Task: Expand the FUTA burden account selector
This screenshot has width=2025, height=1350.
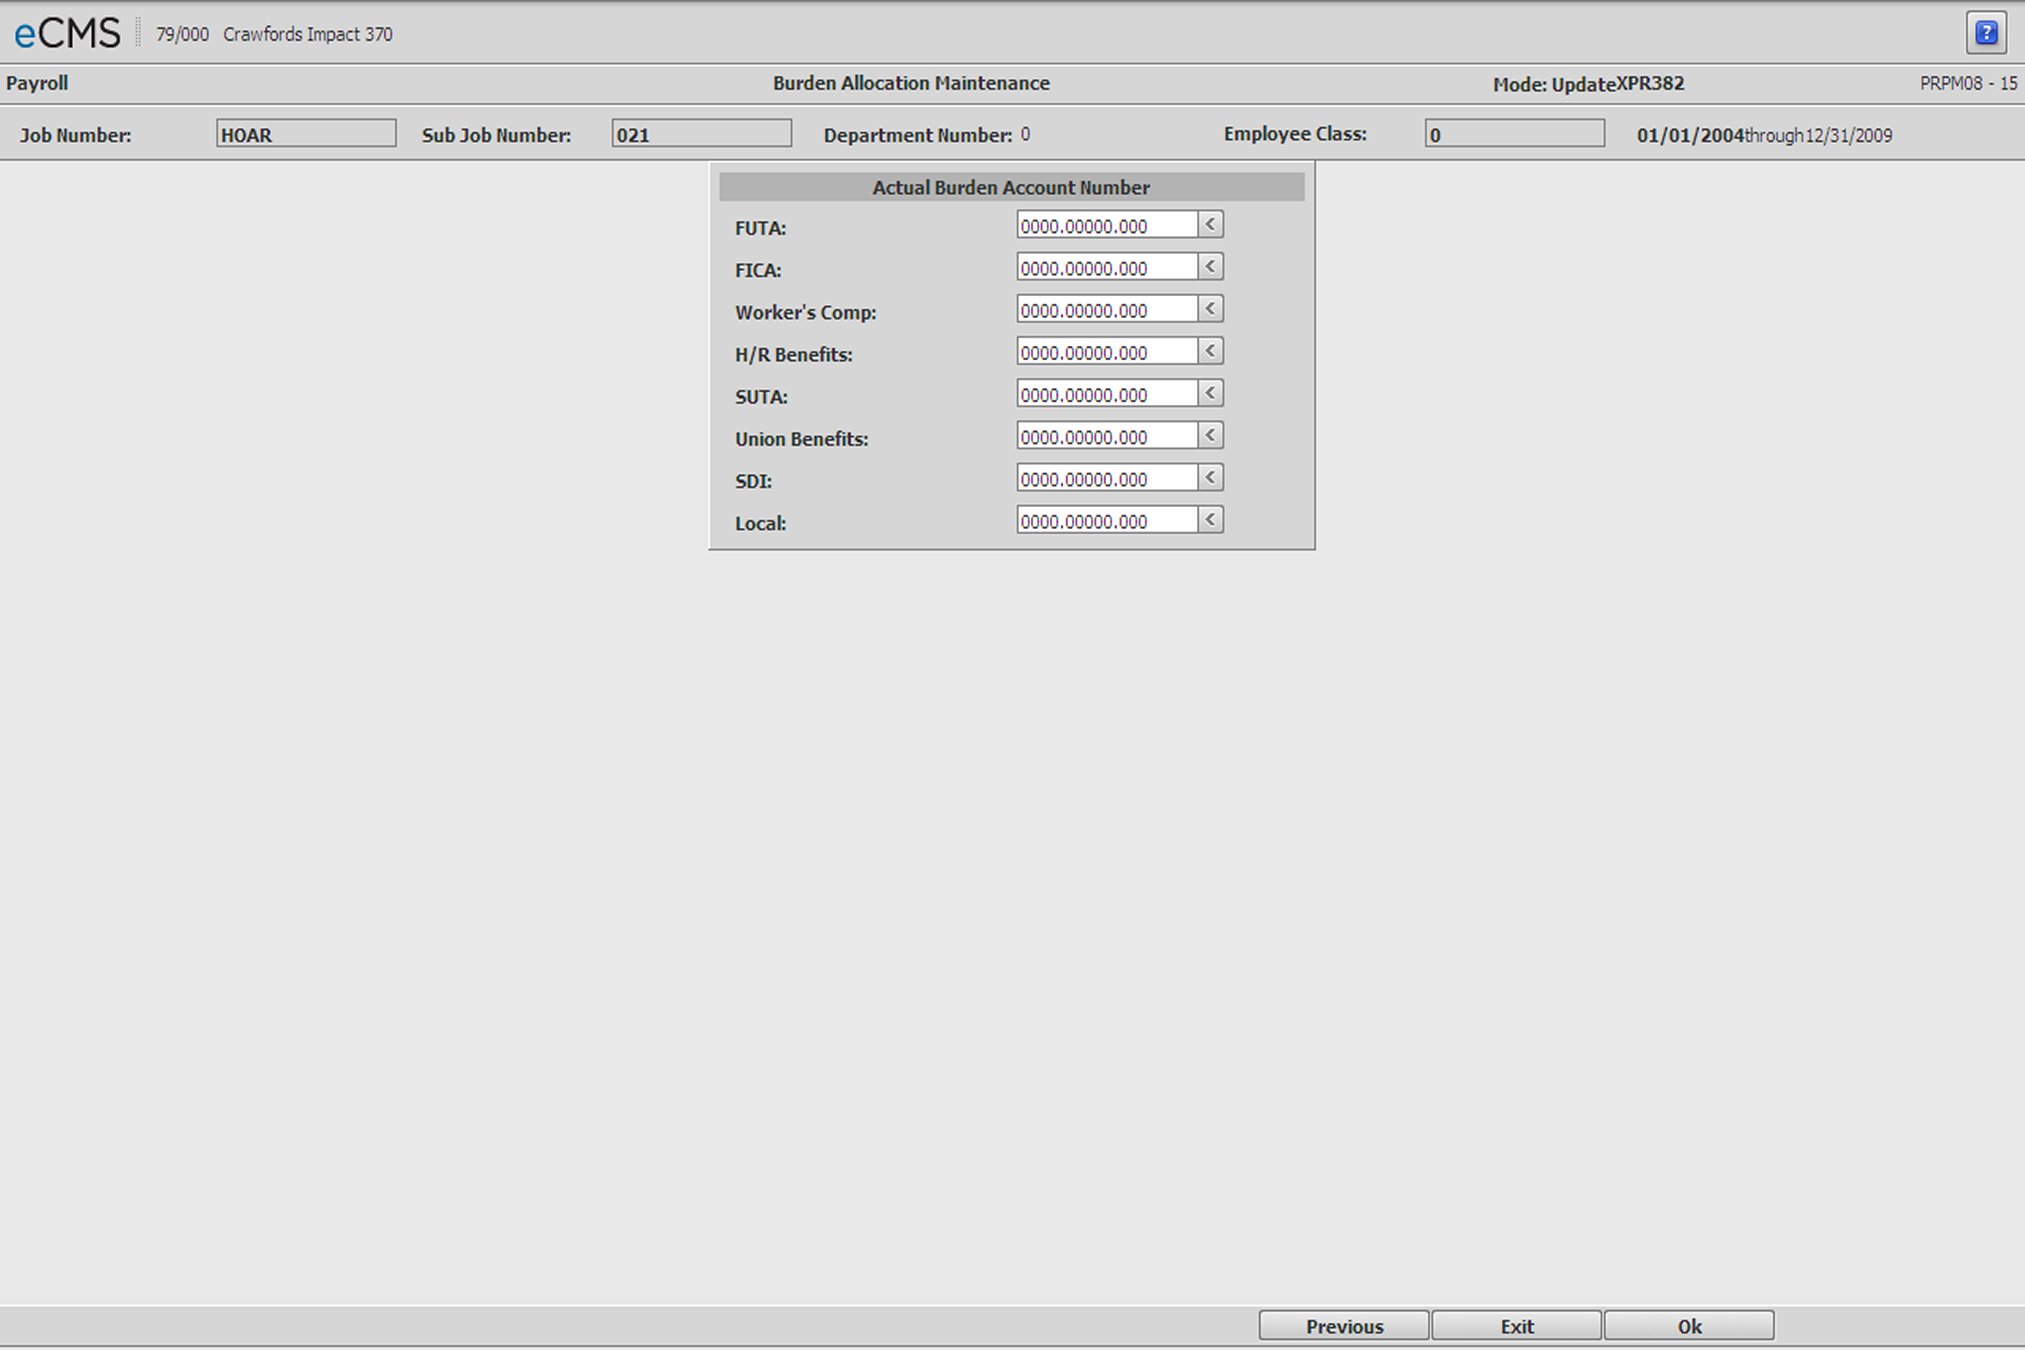Action: 1211,224
